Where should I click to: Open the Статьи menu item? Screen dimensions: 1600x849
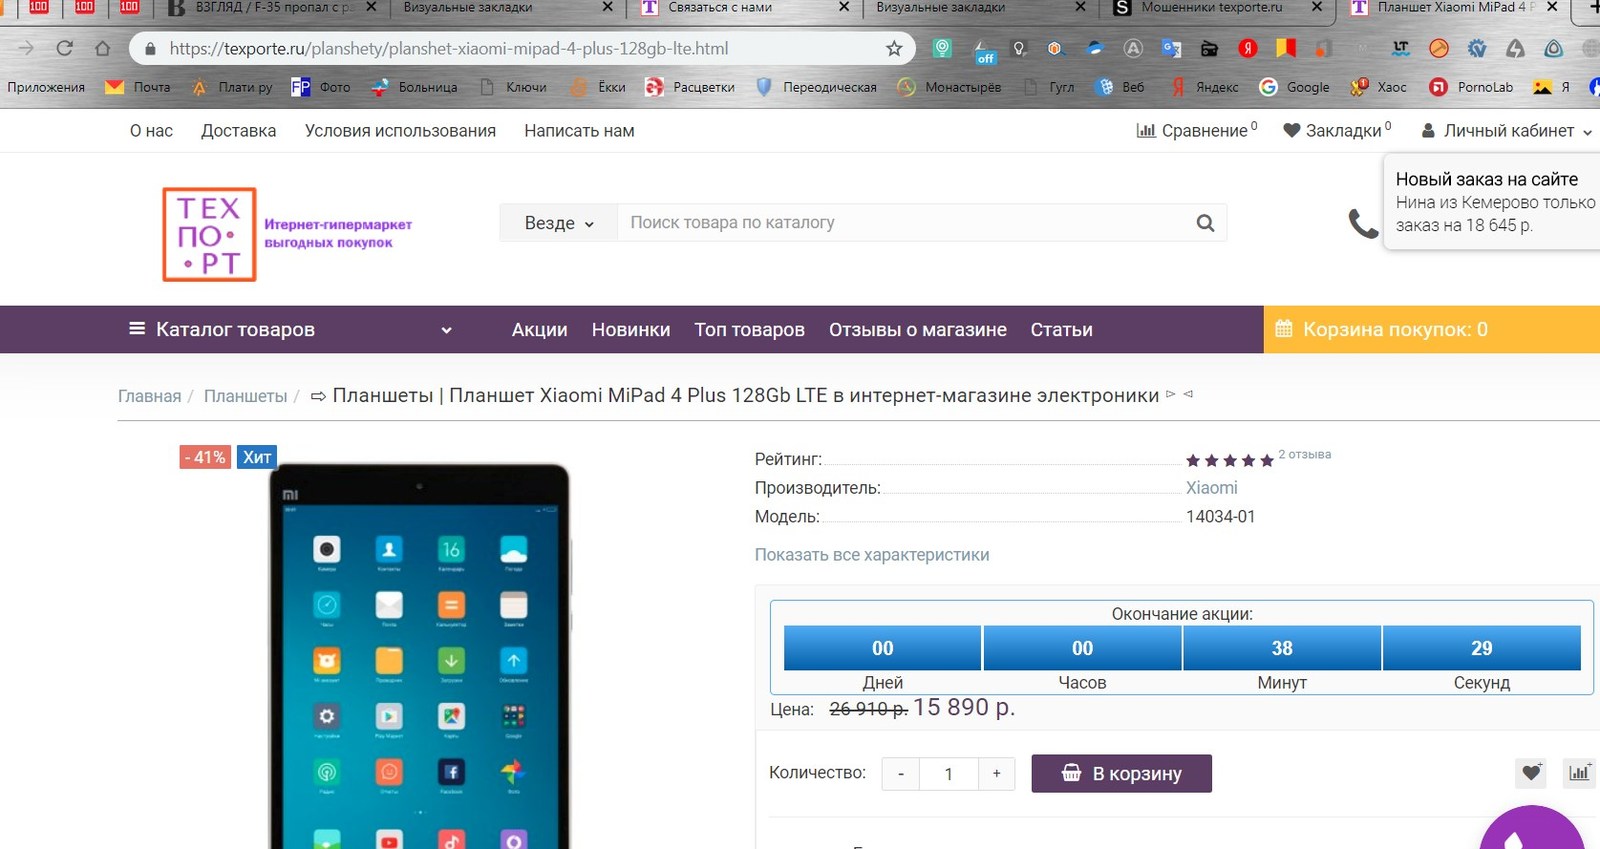[x=1061, y=329]
